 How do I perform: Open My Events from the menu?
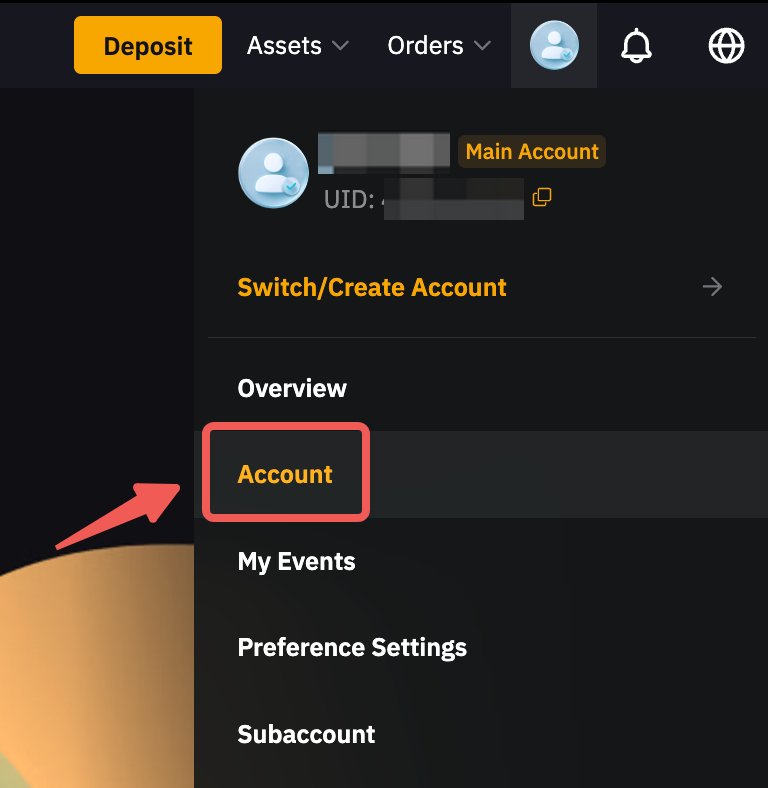296,561
